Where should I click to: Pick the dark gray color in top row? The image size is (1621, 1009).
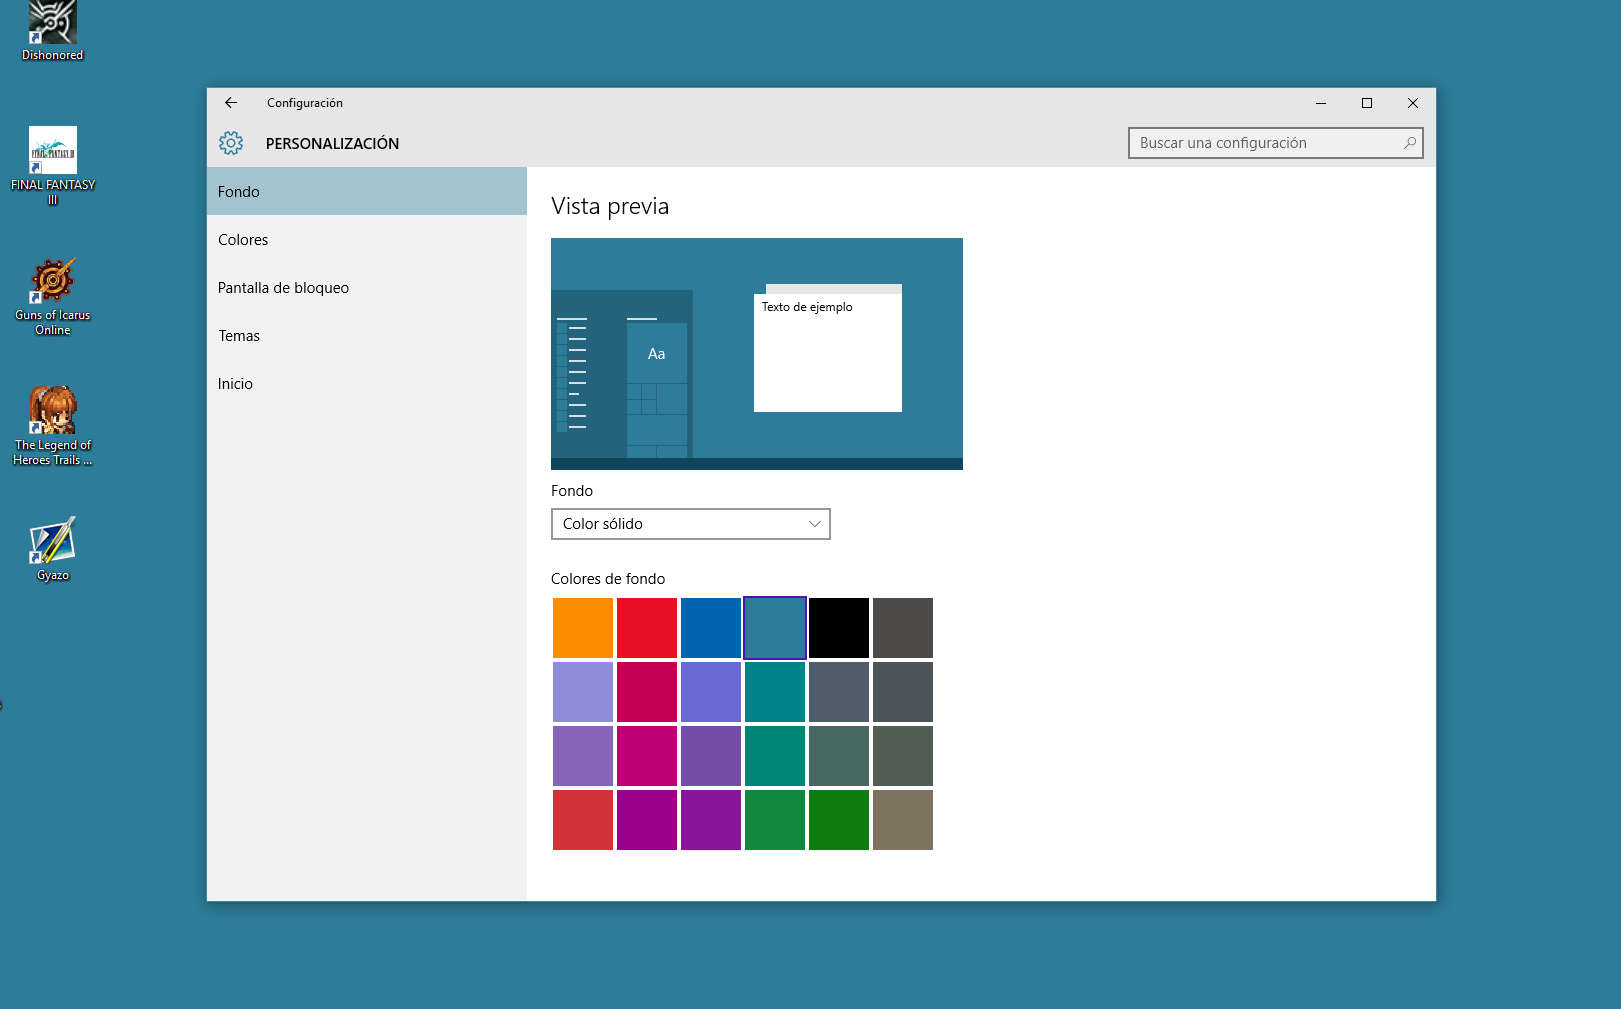click(903, 628)
